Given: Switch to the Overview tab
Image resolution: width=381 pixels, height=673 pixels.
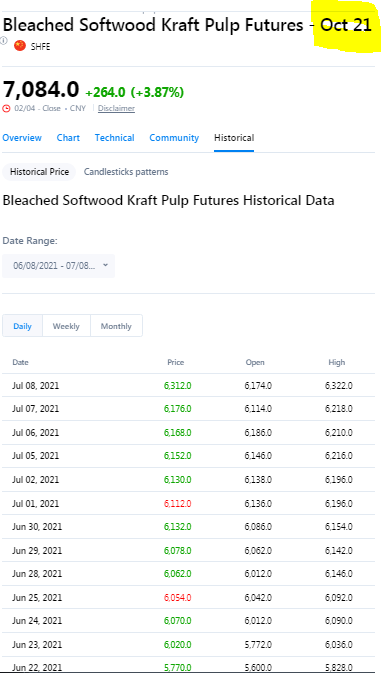Looking at the screenshot, I should (22, 138).
